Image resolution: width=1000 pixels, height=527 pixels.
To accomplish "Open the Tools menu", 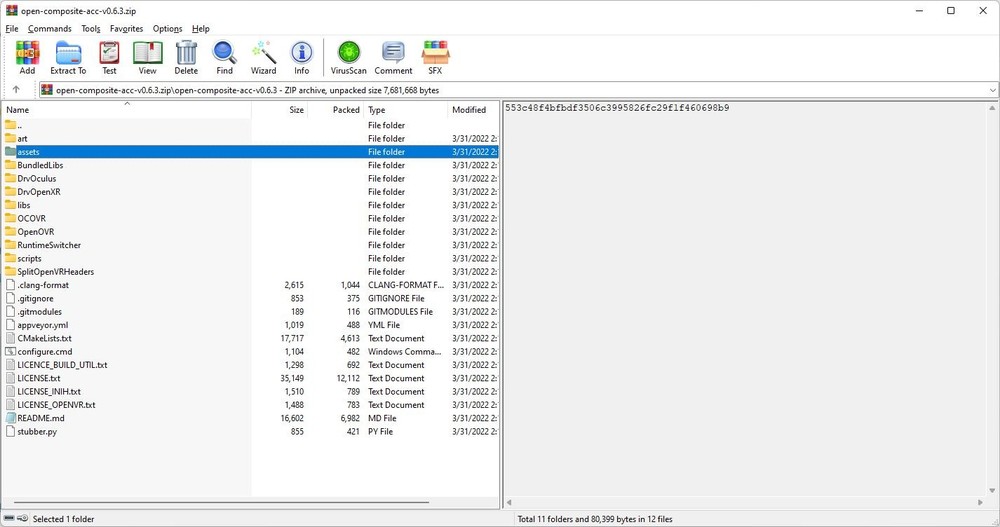I will (x=91, y=29).
